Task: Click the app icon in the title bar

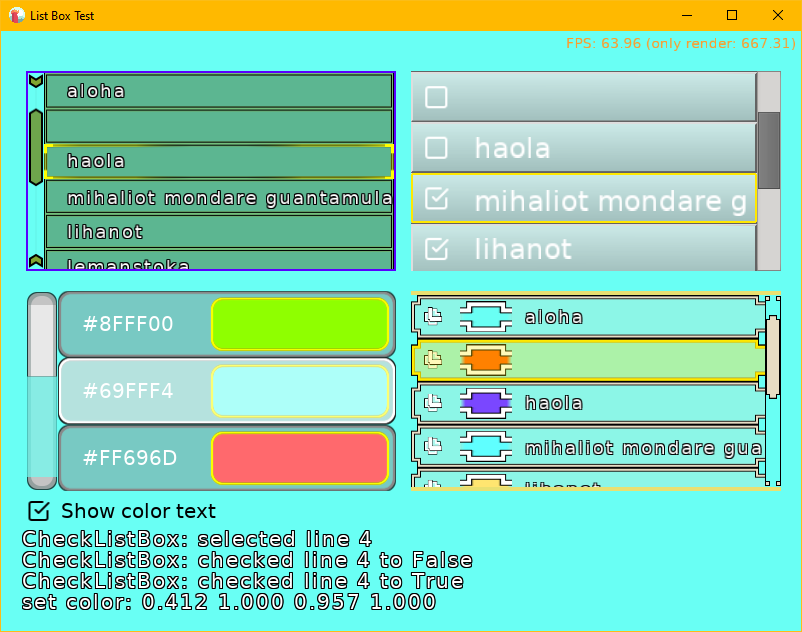Action: (x=17, y=15)
